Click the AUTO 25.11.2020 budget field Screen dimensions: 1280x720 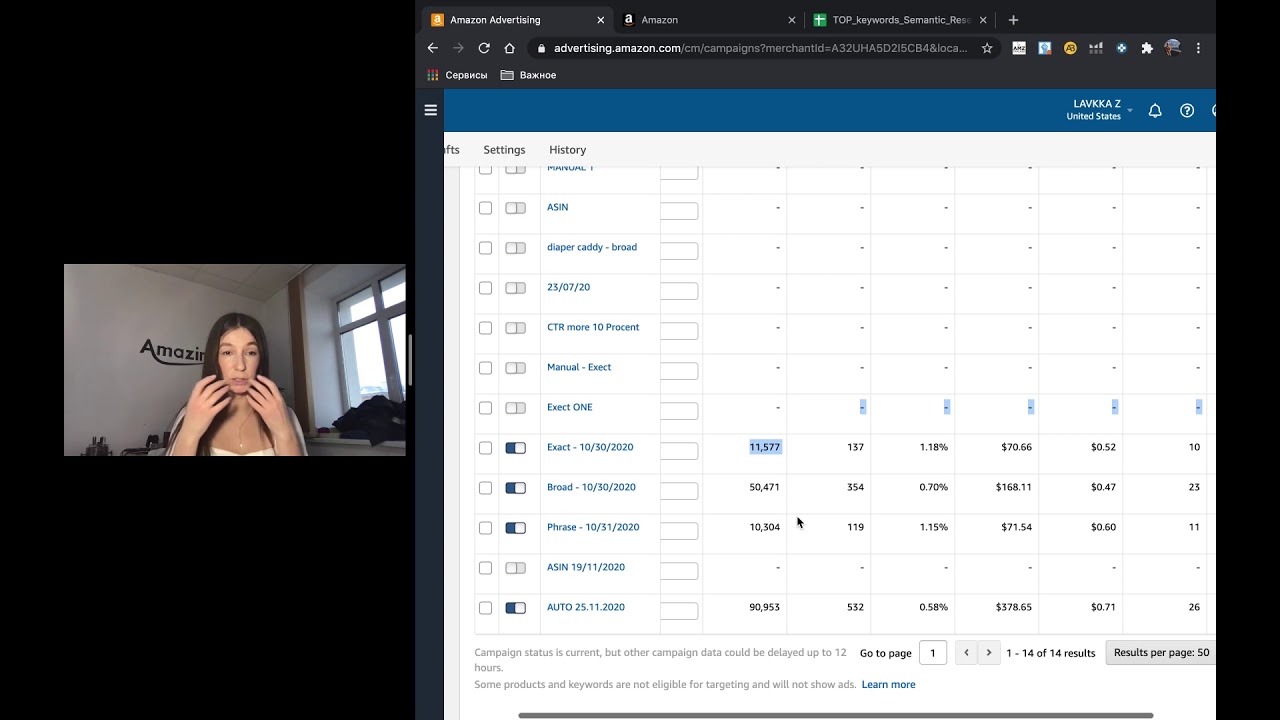point(679,611)
